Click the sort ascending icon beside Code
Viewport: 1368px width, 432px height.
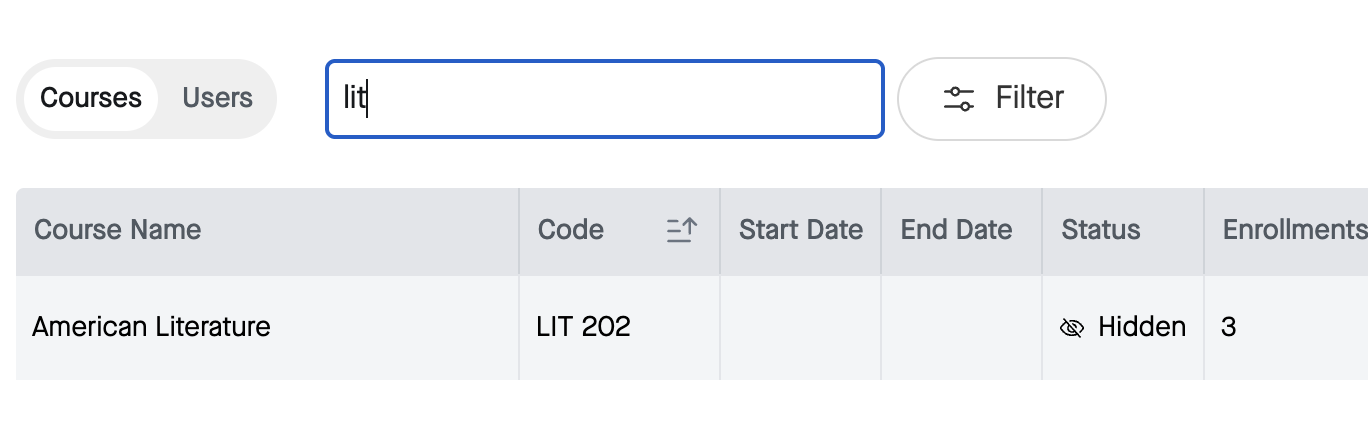click(682, 230)
